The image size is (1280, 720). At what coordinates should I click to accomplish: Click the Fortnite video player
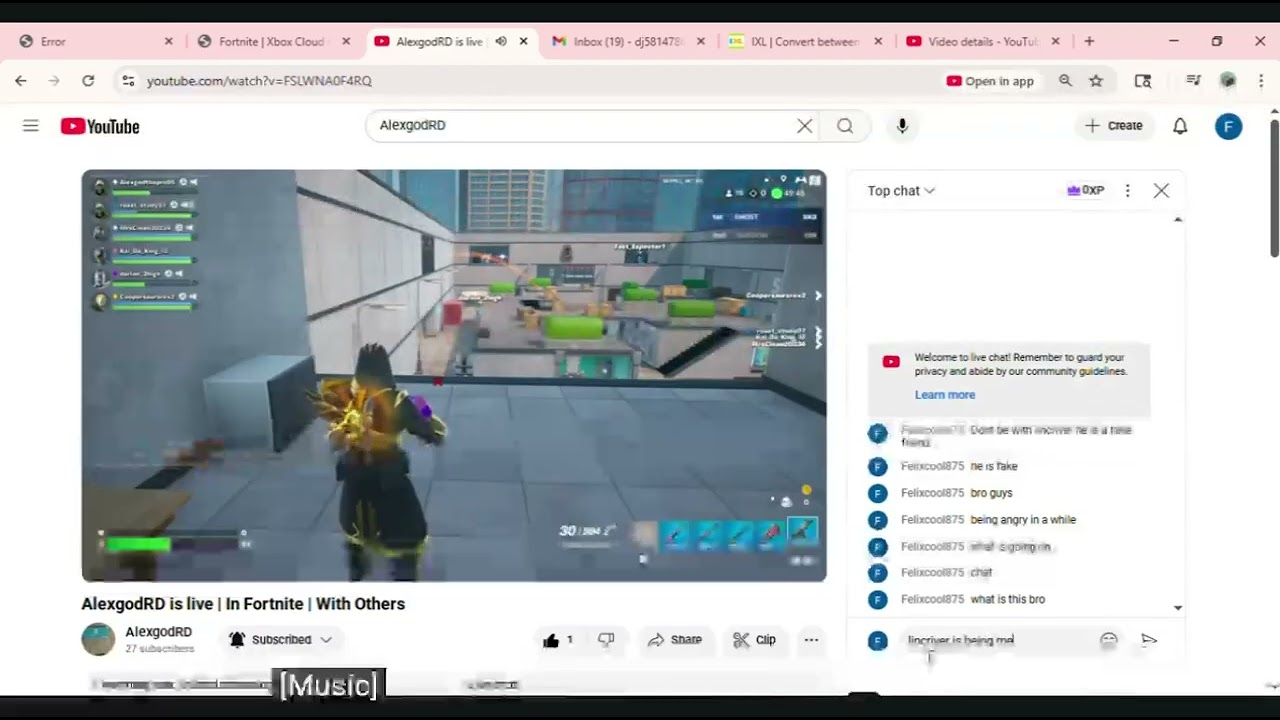click(x=454, y=375)
